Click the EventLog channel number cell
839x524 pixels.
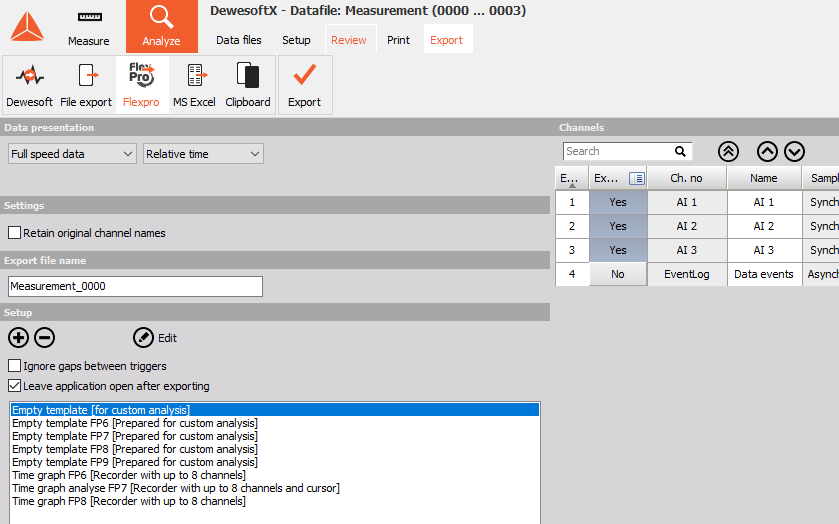pos(687,274)
